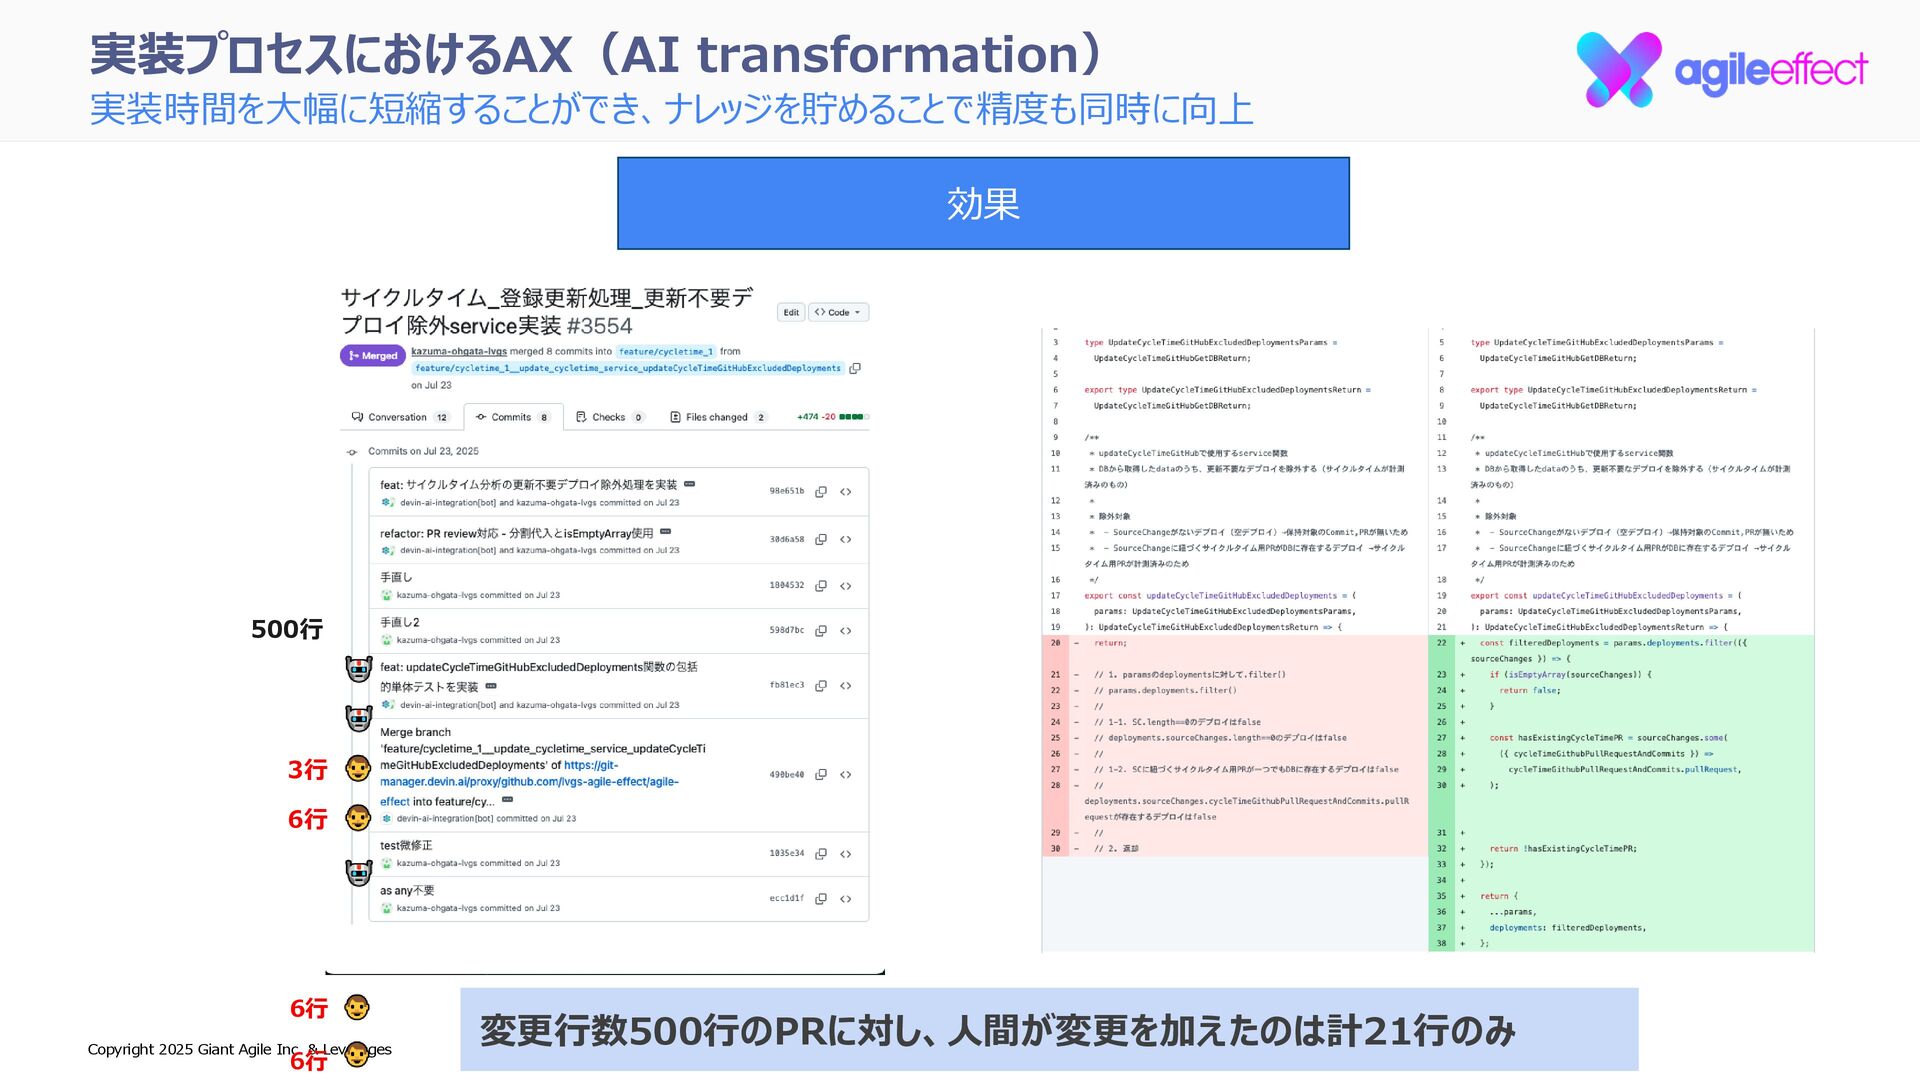
Task: Expand the refactor PR review commit description ellipsis
Action: (665, 532)
